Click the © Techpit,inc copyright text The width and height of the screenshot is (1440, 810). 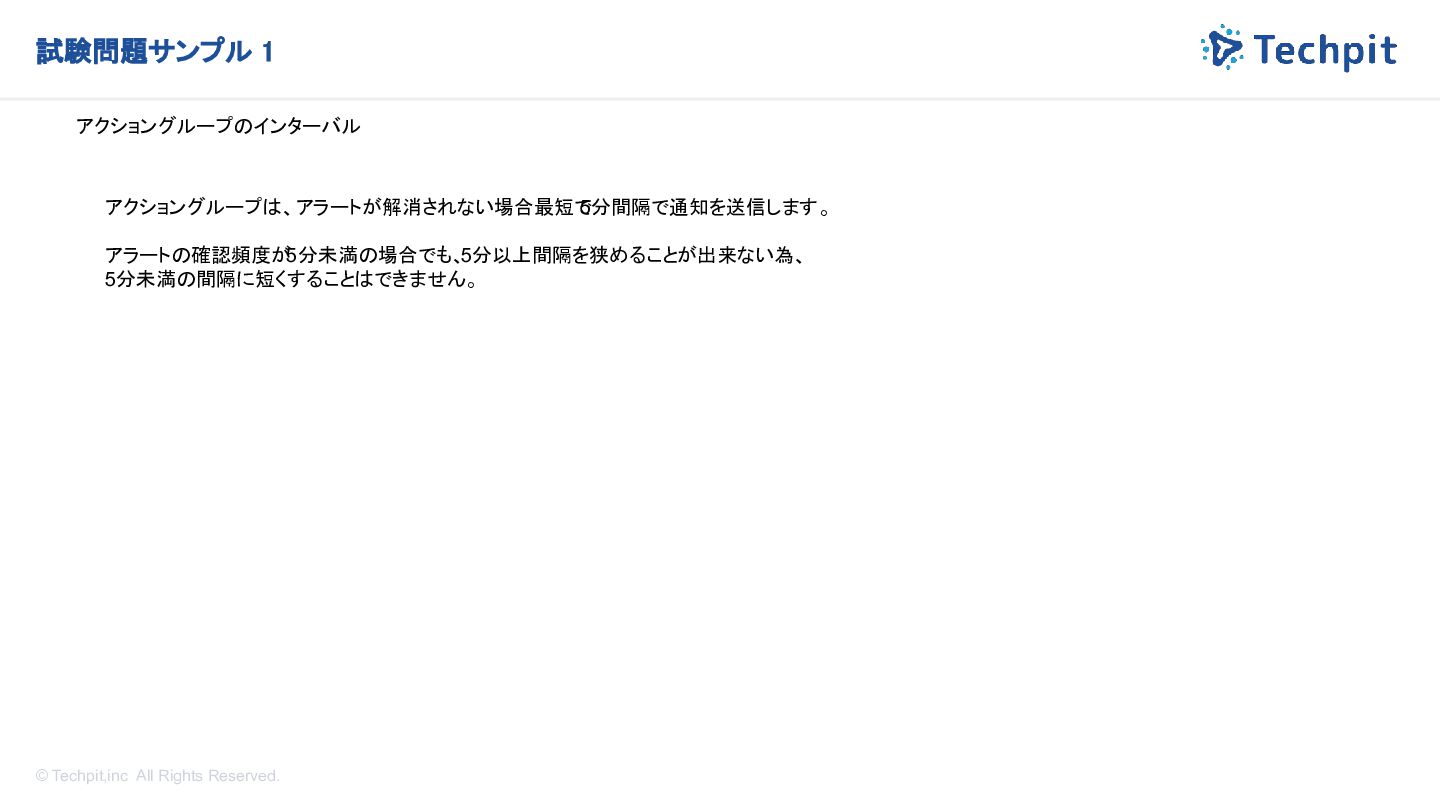coord(82,776)
